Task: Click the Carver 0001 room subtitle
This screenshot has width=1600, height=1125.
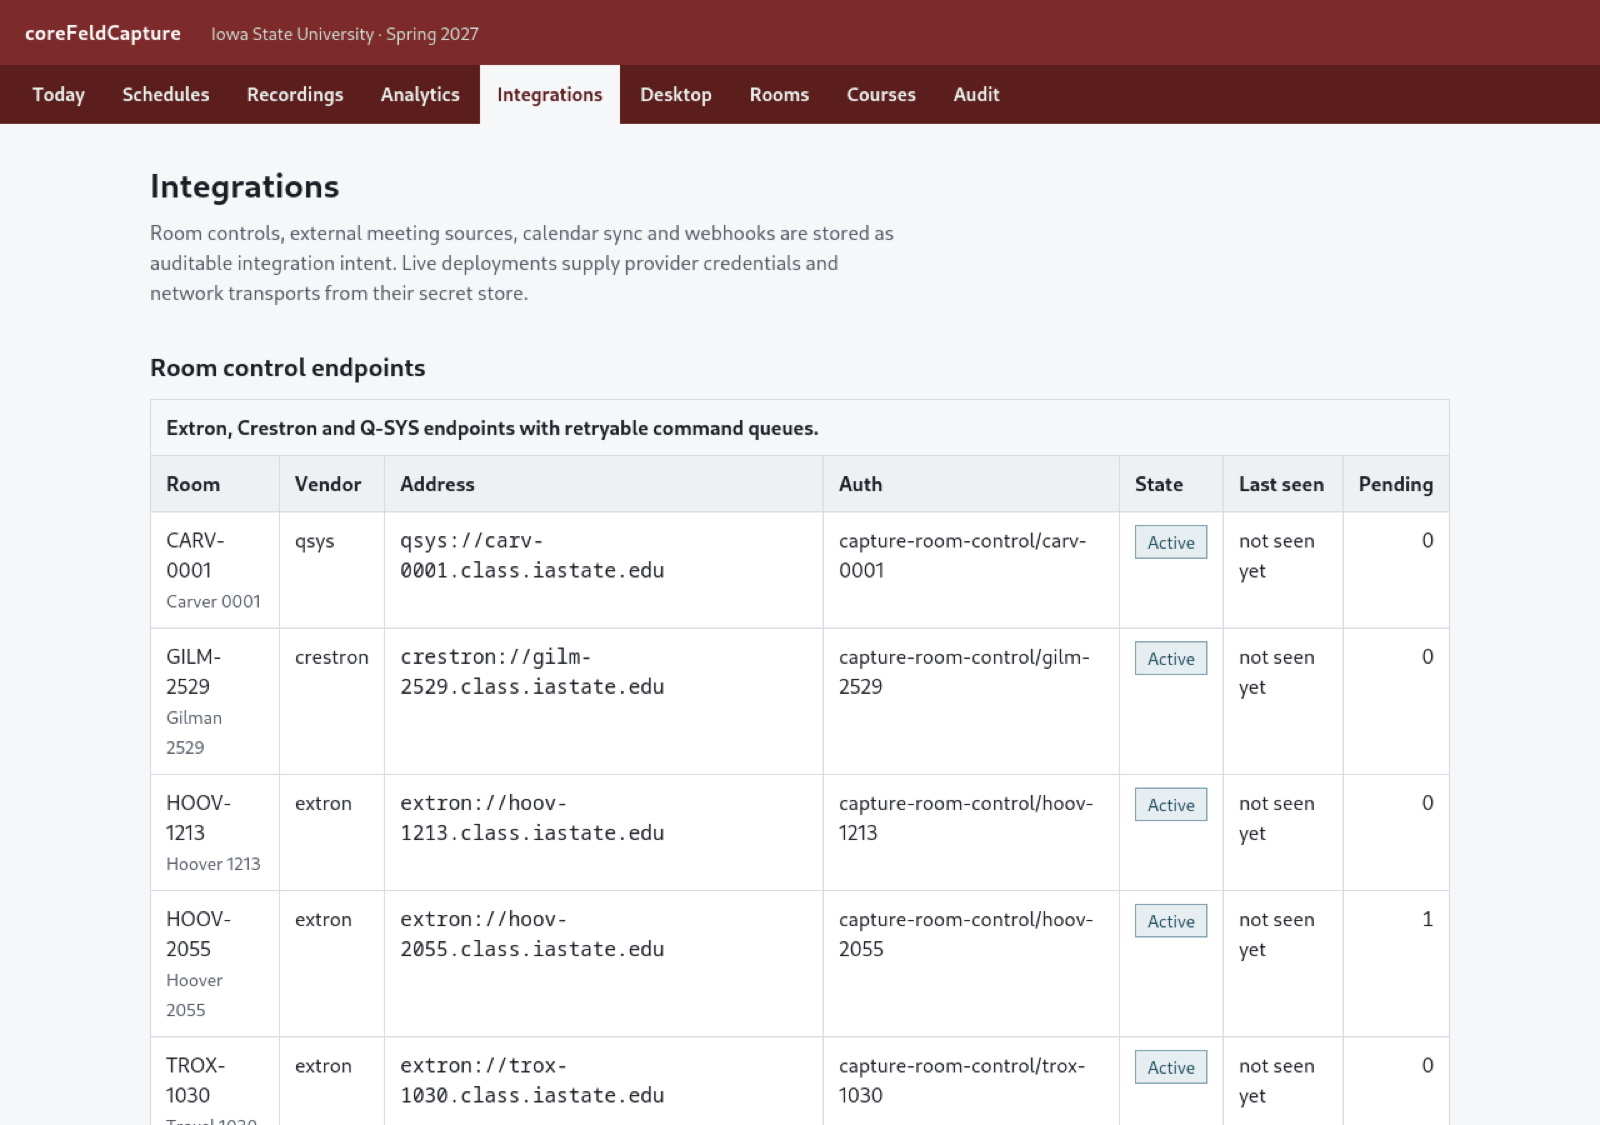Action: (x=213, y=601)
